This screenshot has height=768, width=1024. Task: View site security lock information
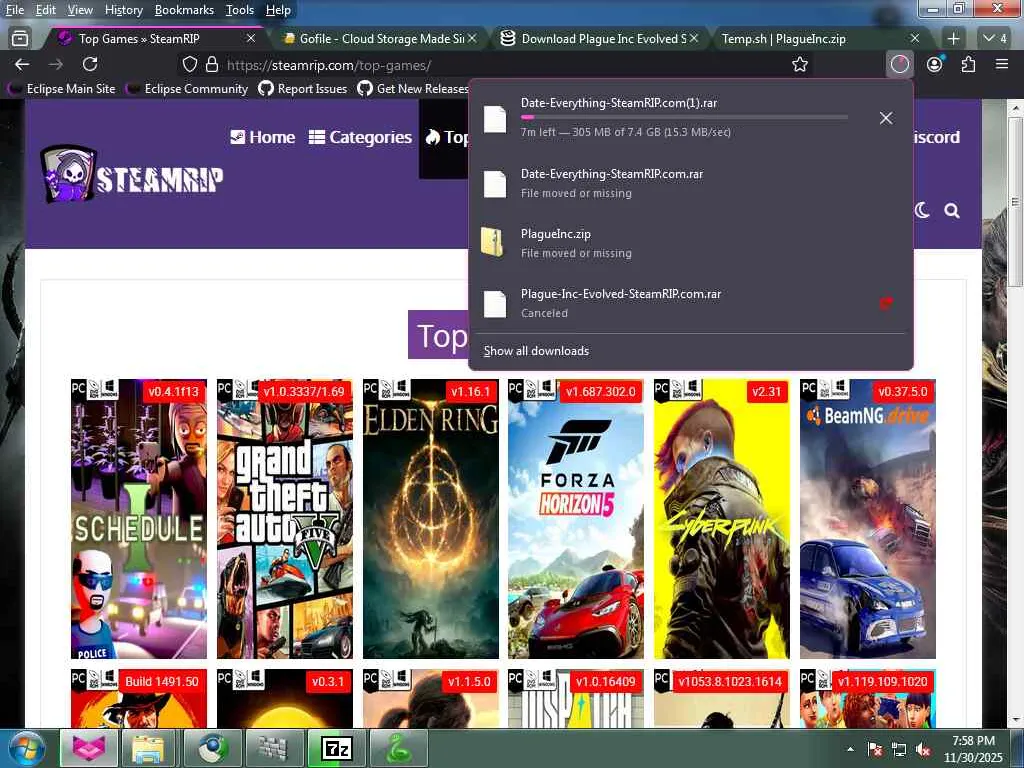point(212,64)
